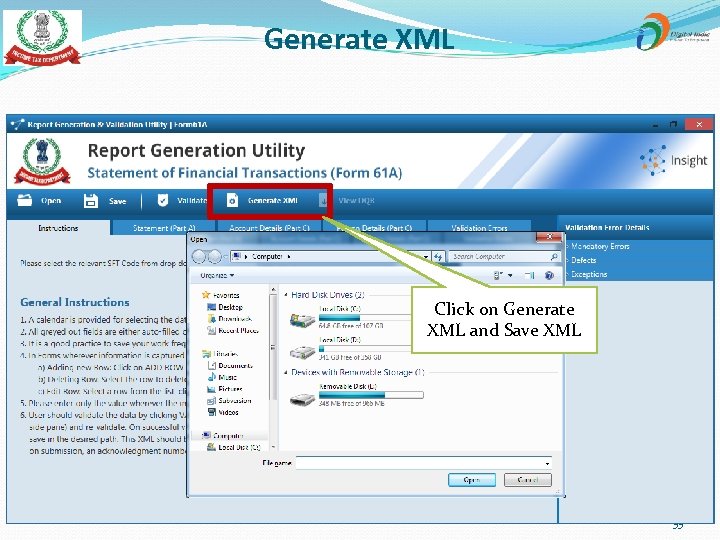The image size is (720, 540).
Task: Click the Validate label in toolbar
Action: tap(192, 201)
